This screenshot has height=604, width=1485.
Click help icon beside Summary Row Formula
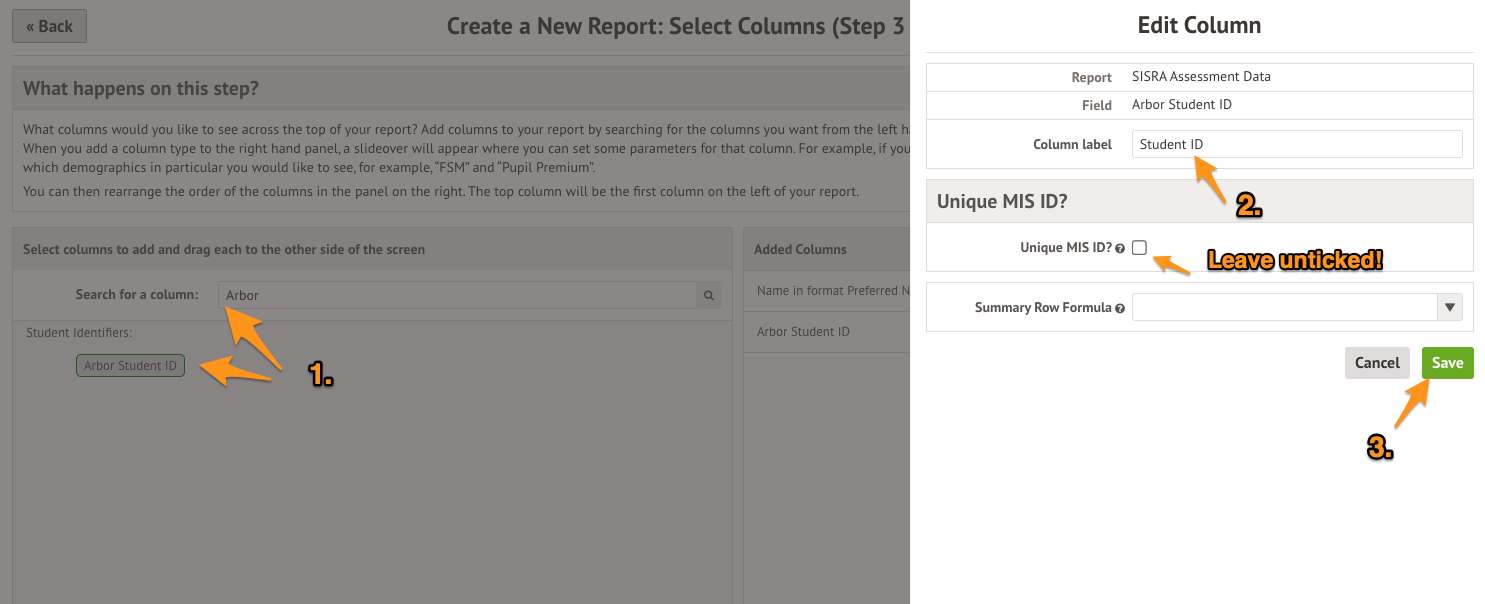coord(1120,308)
